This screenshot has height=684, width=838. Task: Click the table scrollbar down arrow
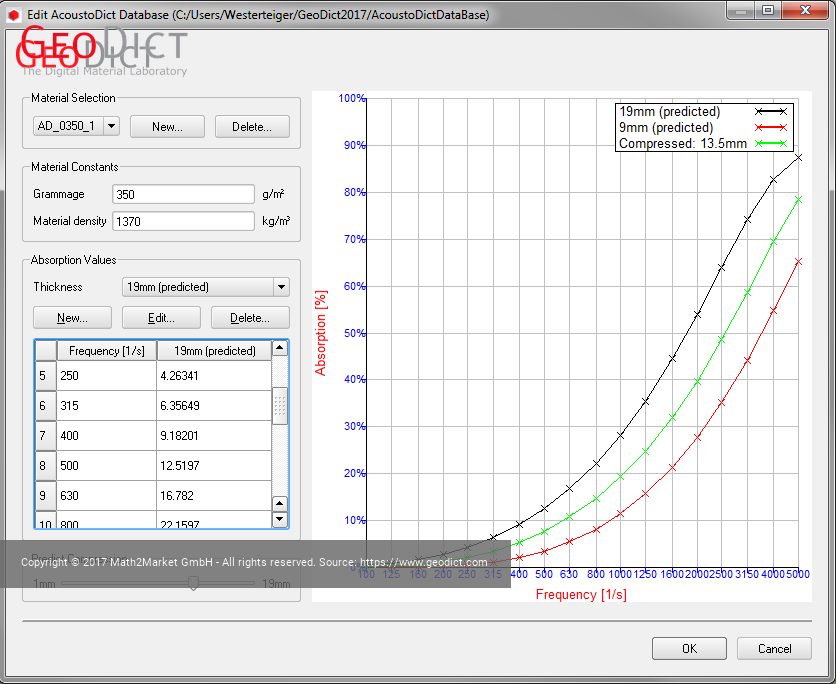click(x=280, y=505)
